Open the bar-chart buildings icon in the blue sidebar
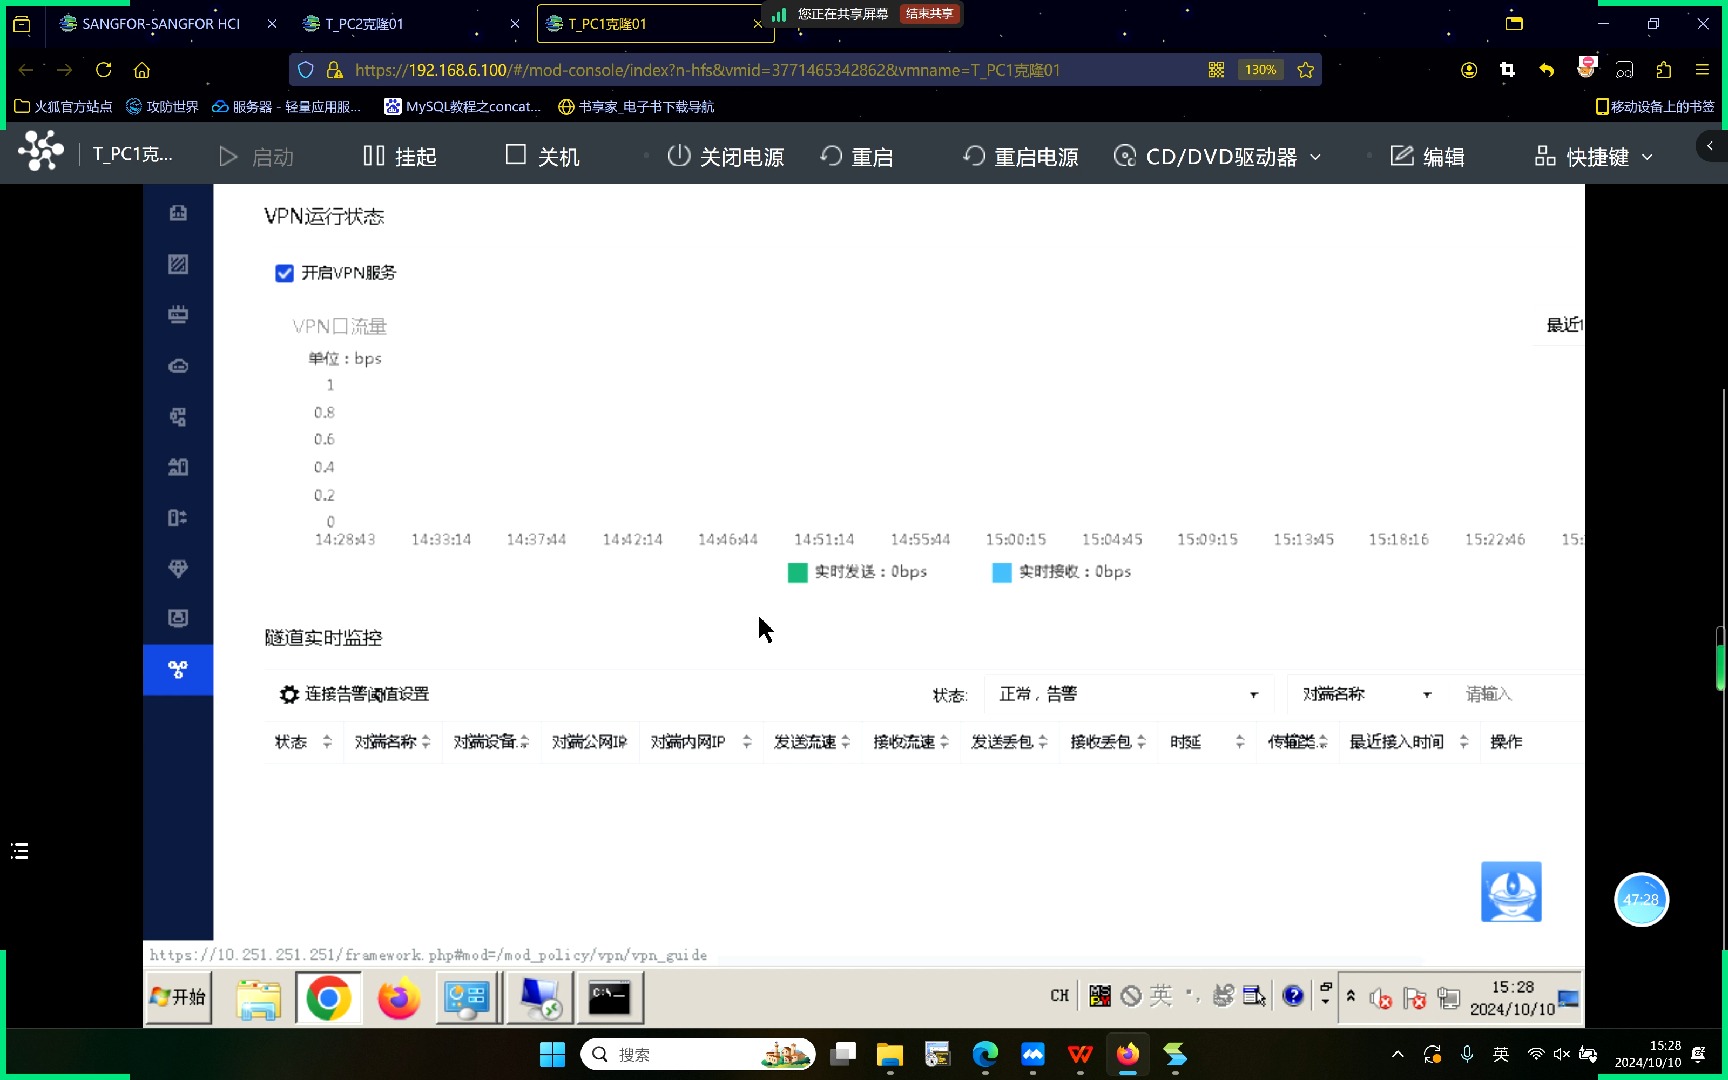 coord(178,467)
